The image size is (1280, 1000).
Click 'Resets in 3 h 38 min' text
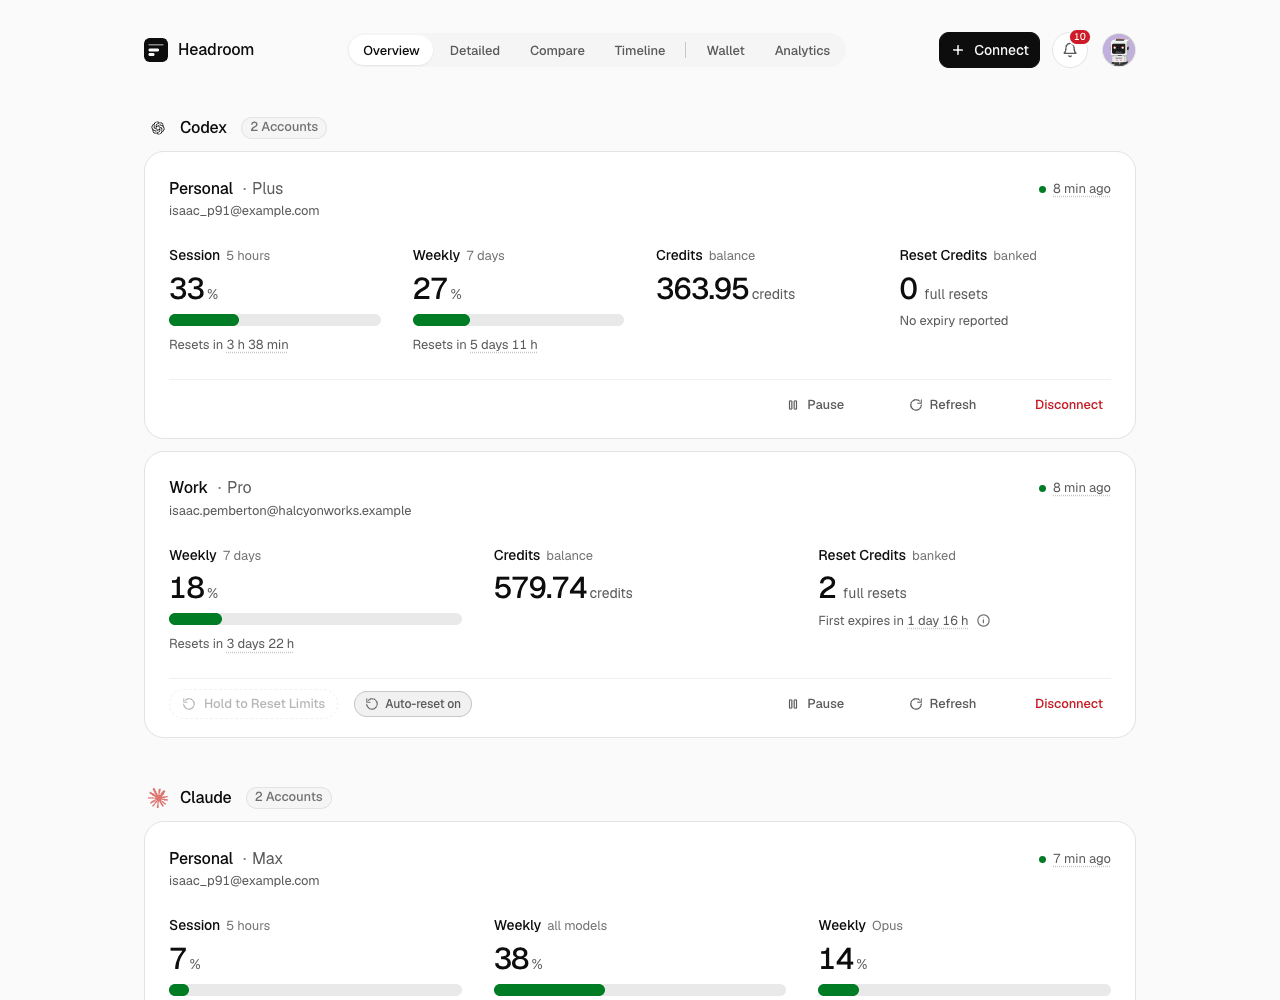pyautogui.click(x=229, y=345)
